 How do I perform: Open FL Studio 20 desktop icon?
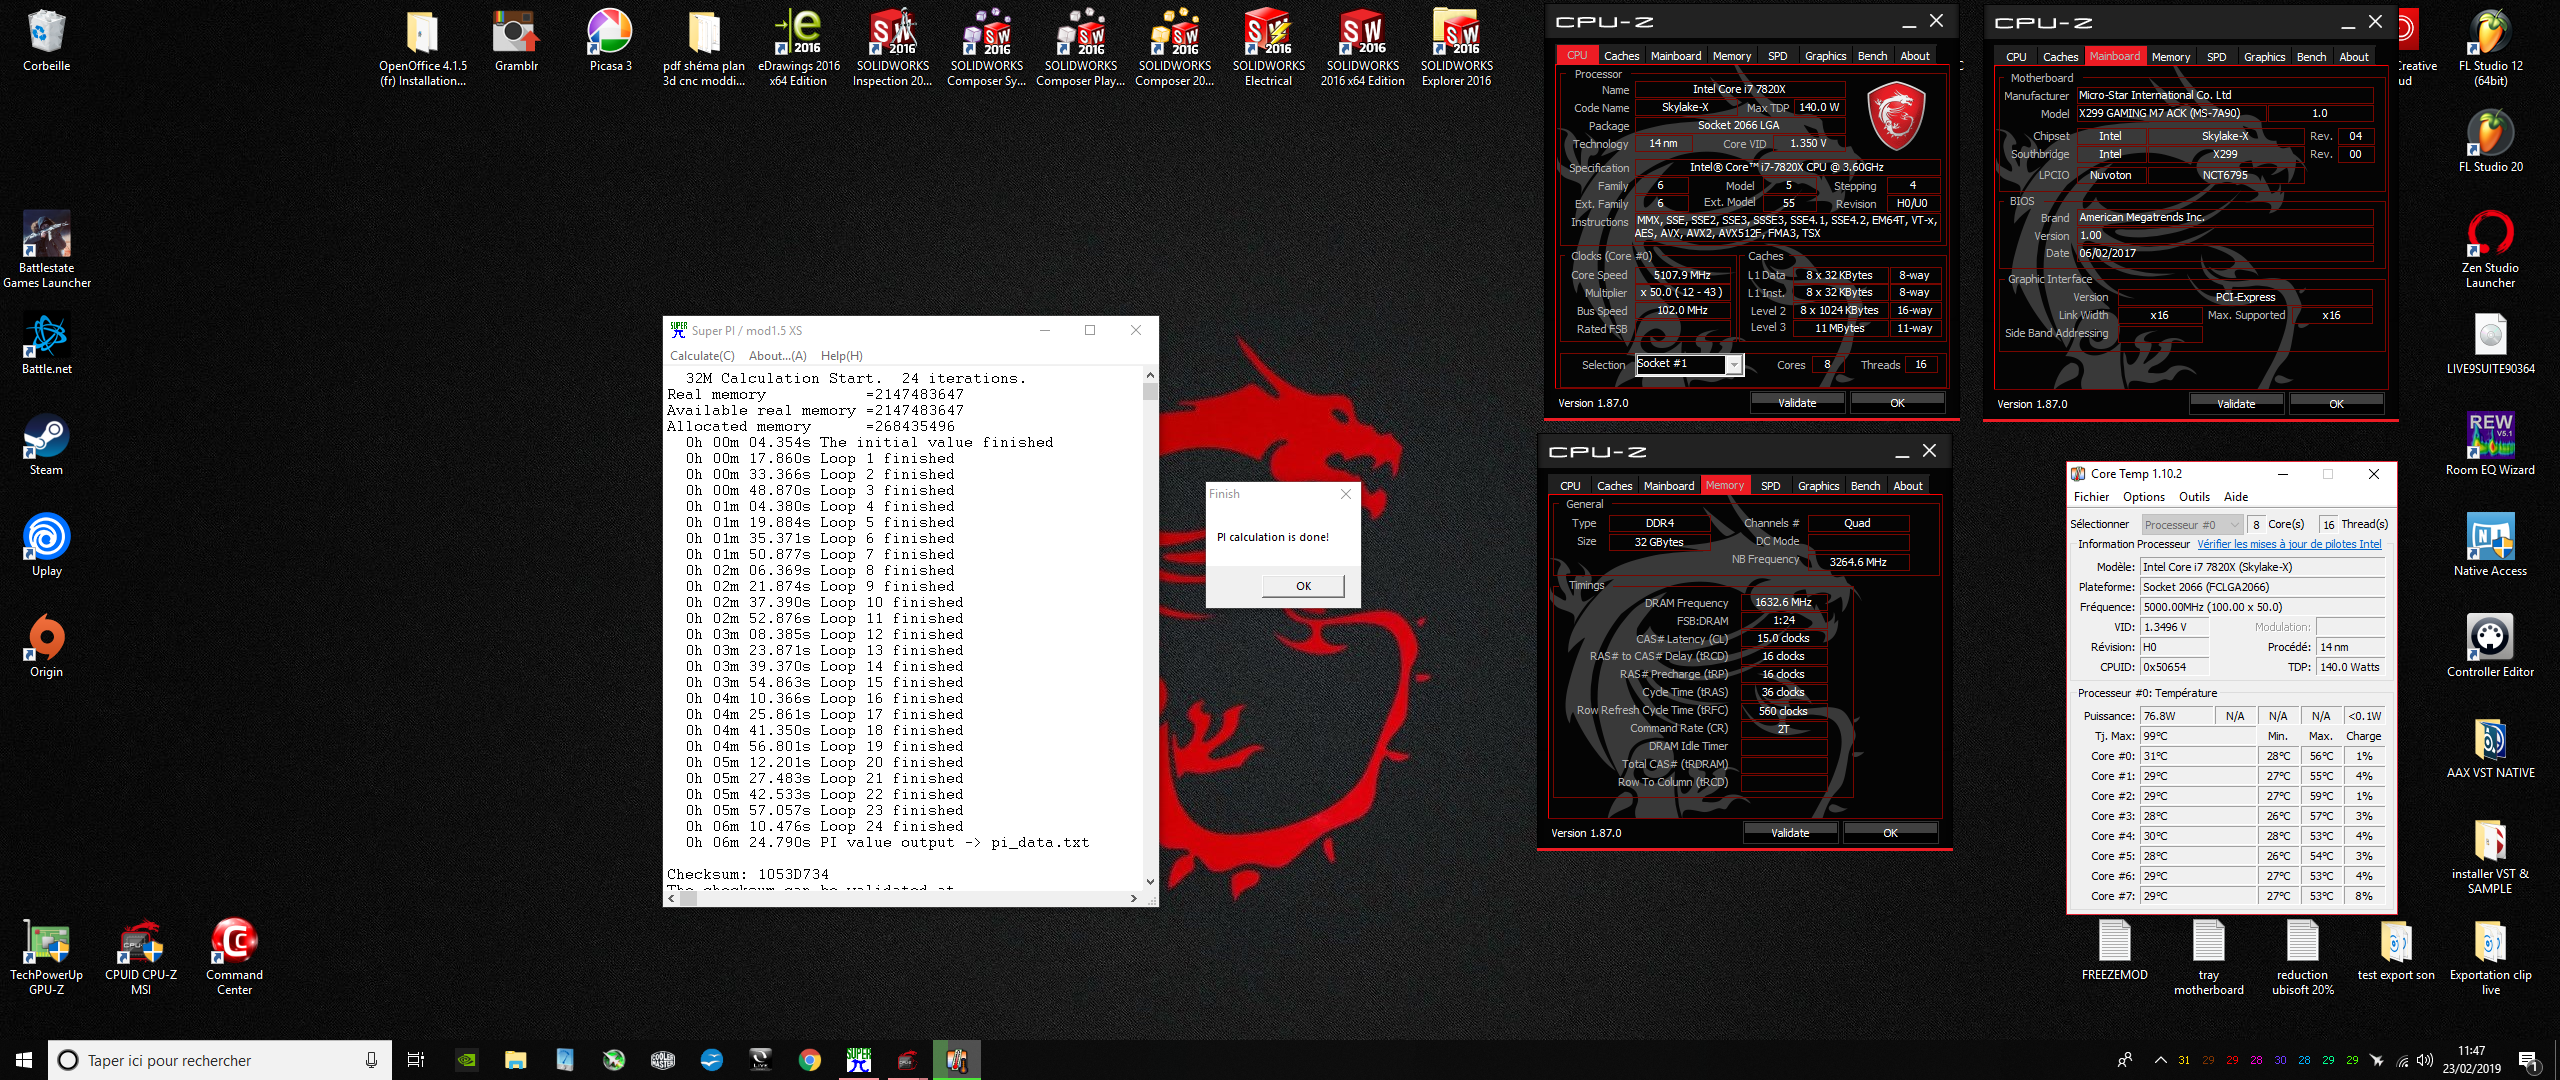[2490, 141]
